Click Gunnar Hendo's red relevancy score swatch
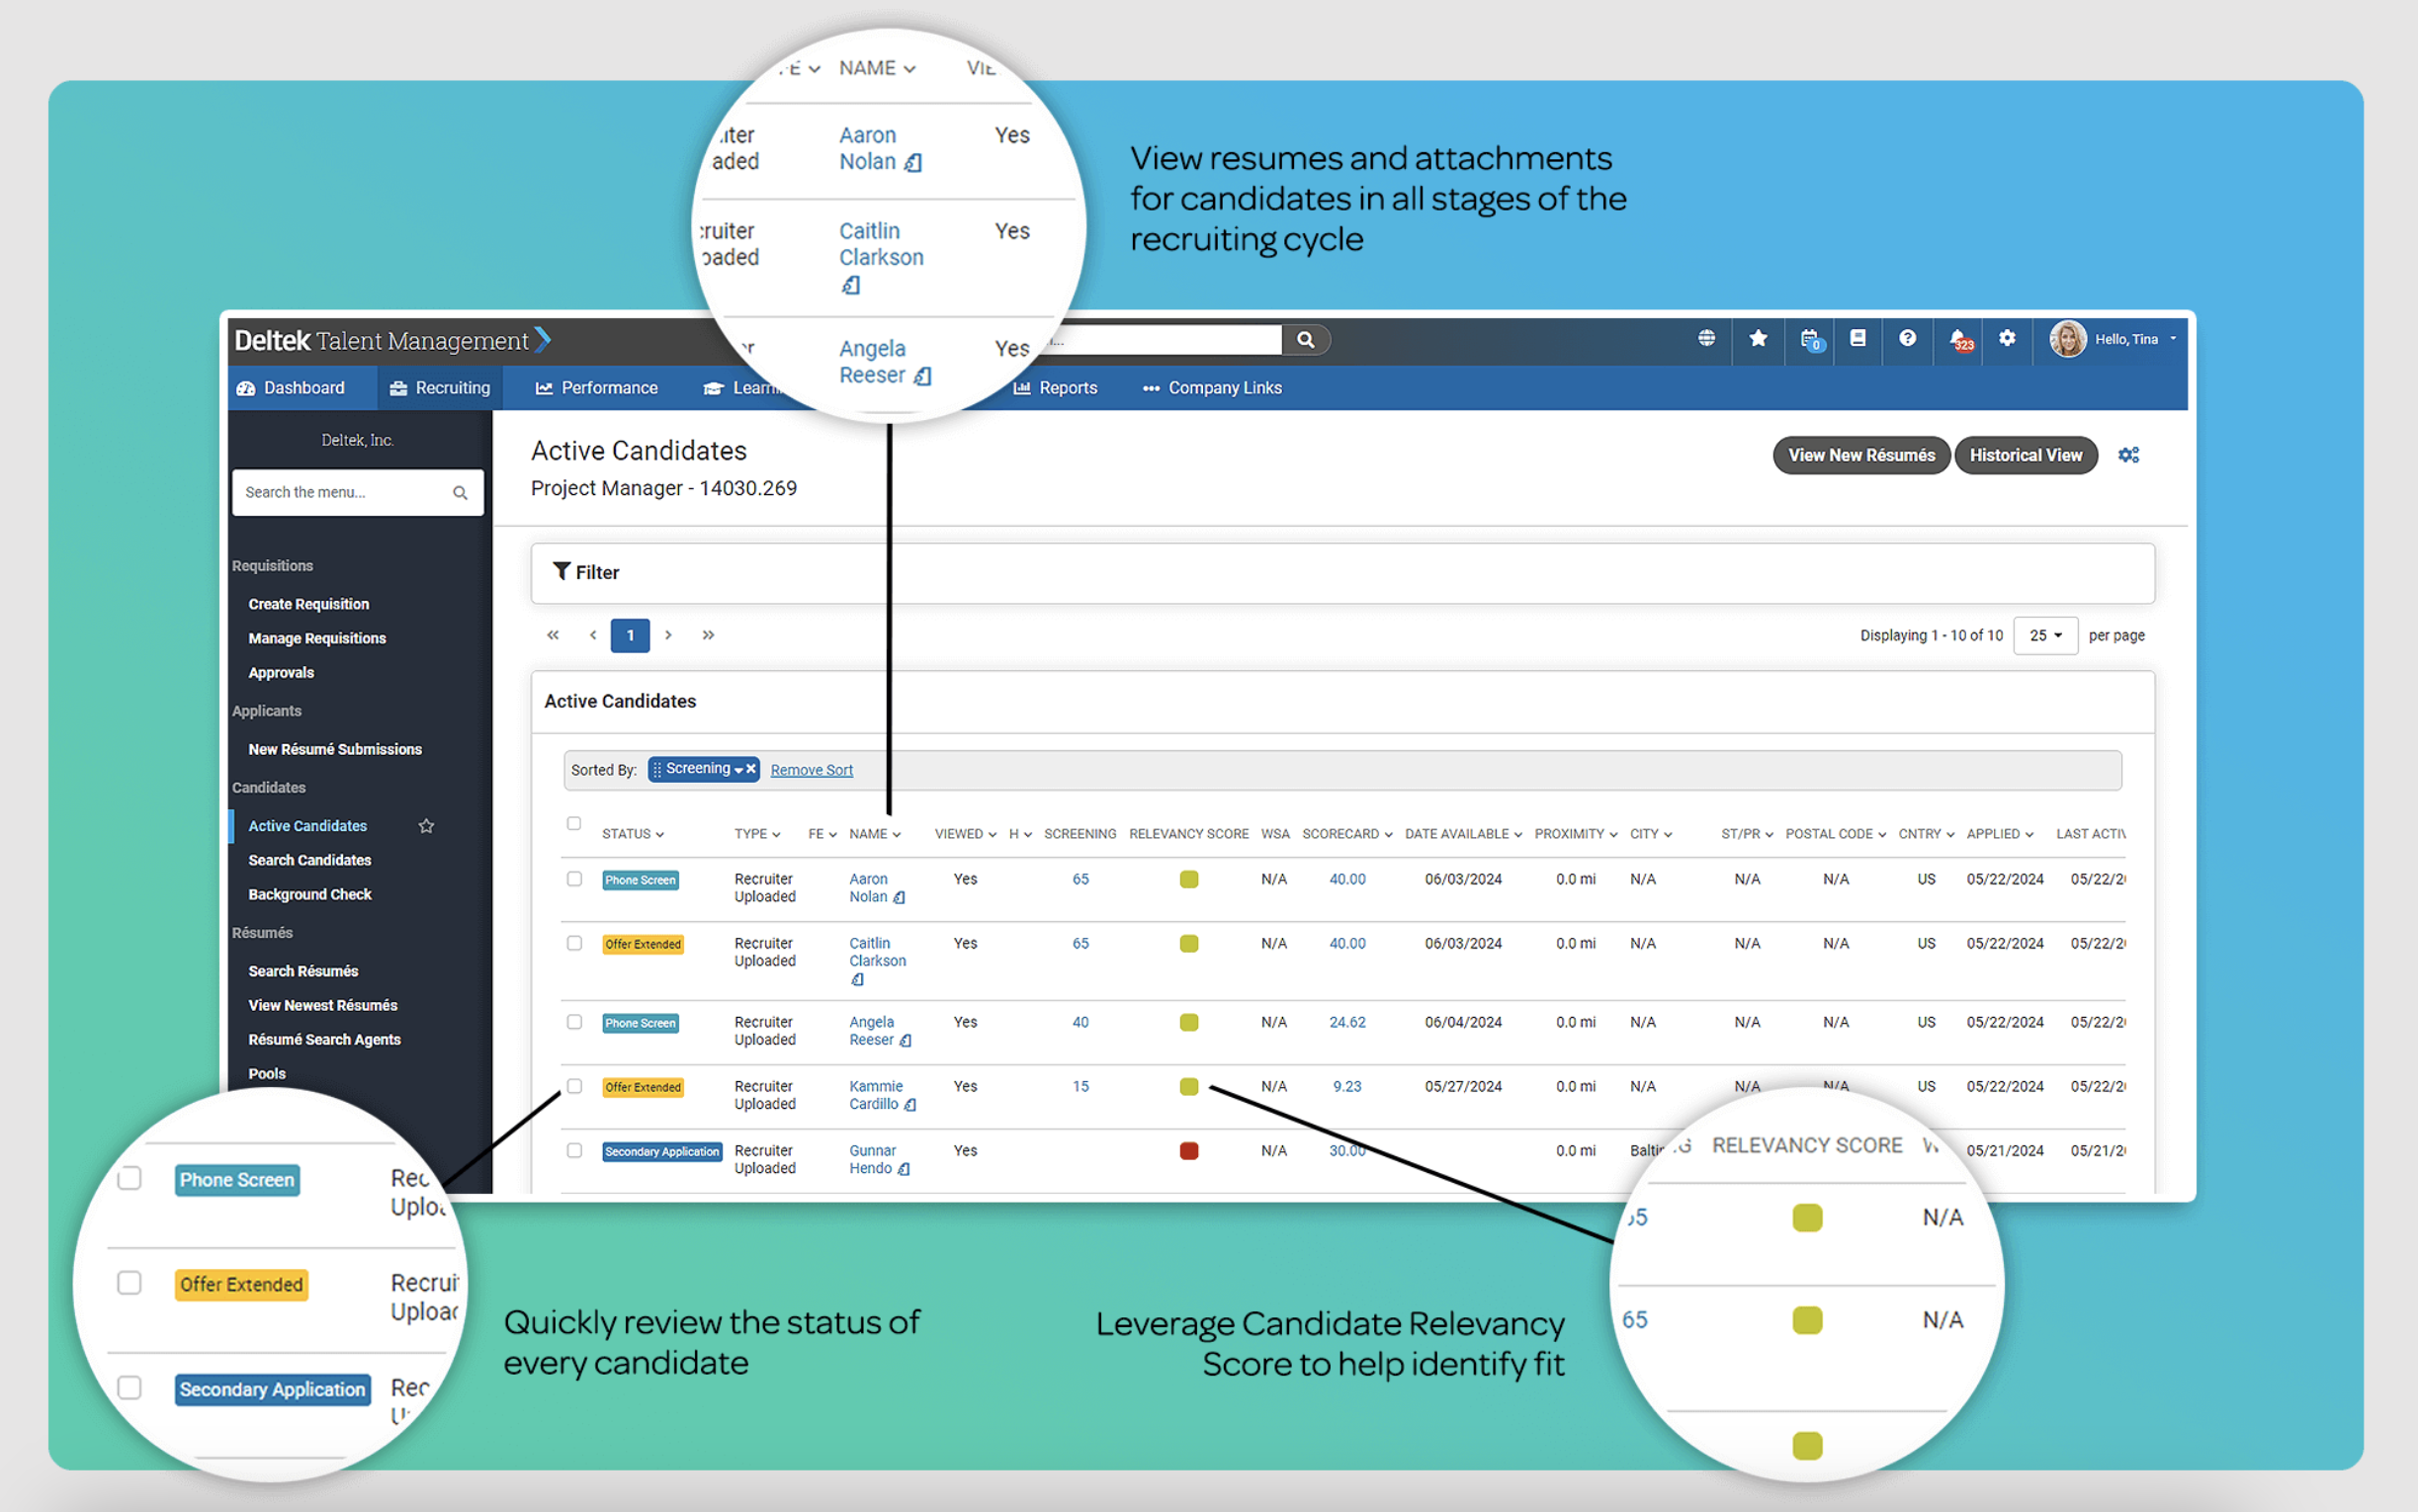The height and width of the screenshot is (1512, 2418). pyautogui.click(x=1188, y=1151)
